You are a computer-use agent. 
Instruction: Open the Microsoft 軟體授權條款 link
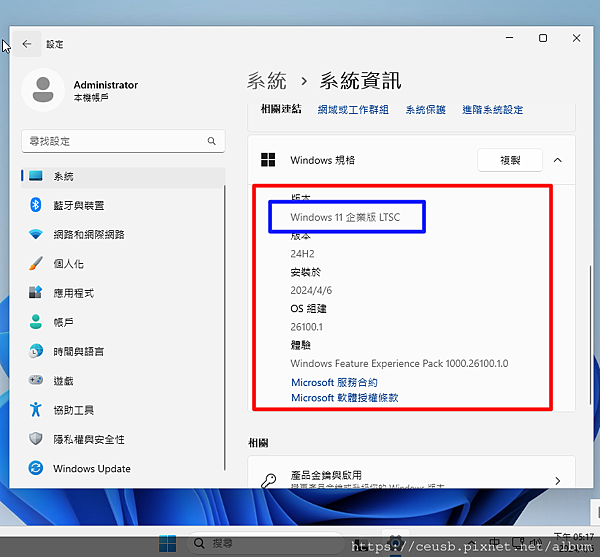[x=344, y=397]
